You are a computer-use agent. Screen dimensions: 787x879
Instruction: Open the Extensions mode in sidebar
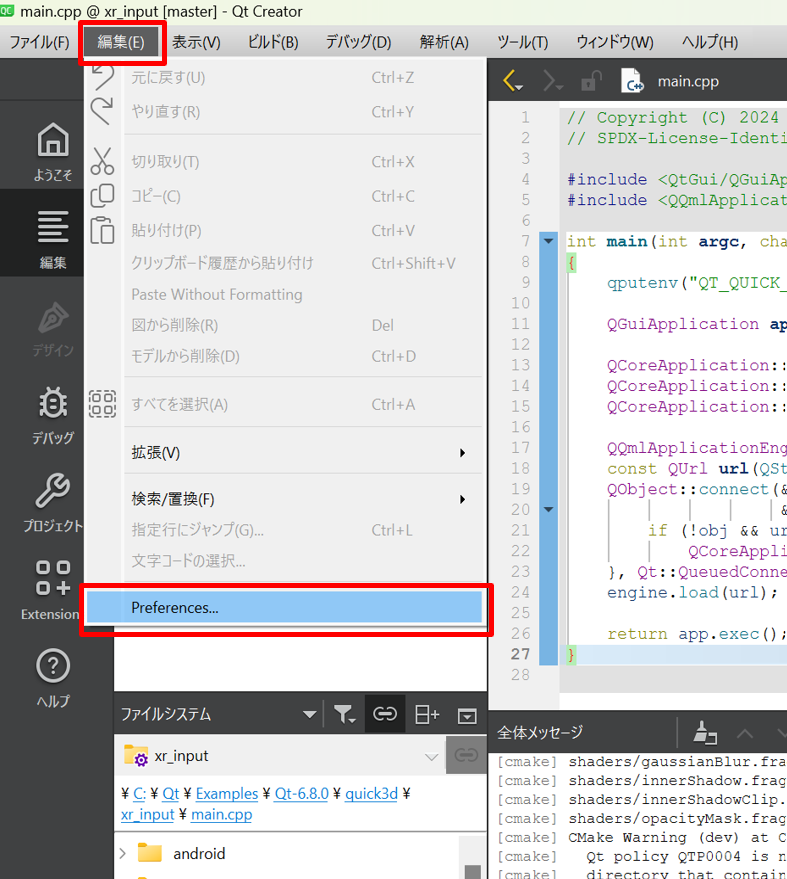point(54,588)
